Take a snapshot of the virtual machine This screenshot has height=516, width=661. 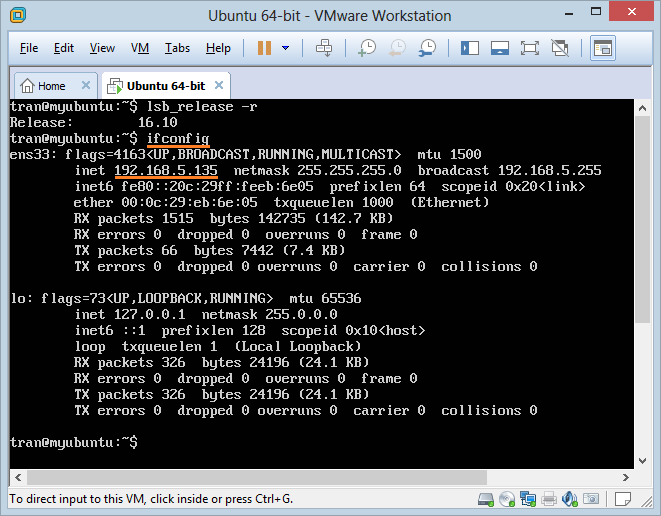tap(367, 48)
